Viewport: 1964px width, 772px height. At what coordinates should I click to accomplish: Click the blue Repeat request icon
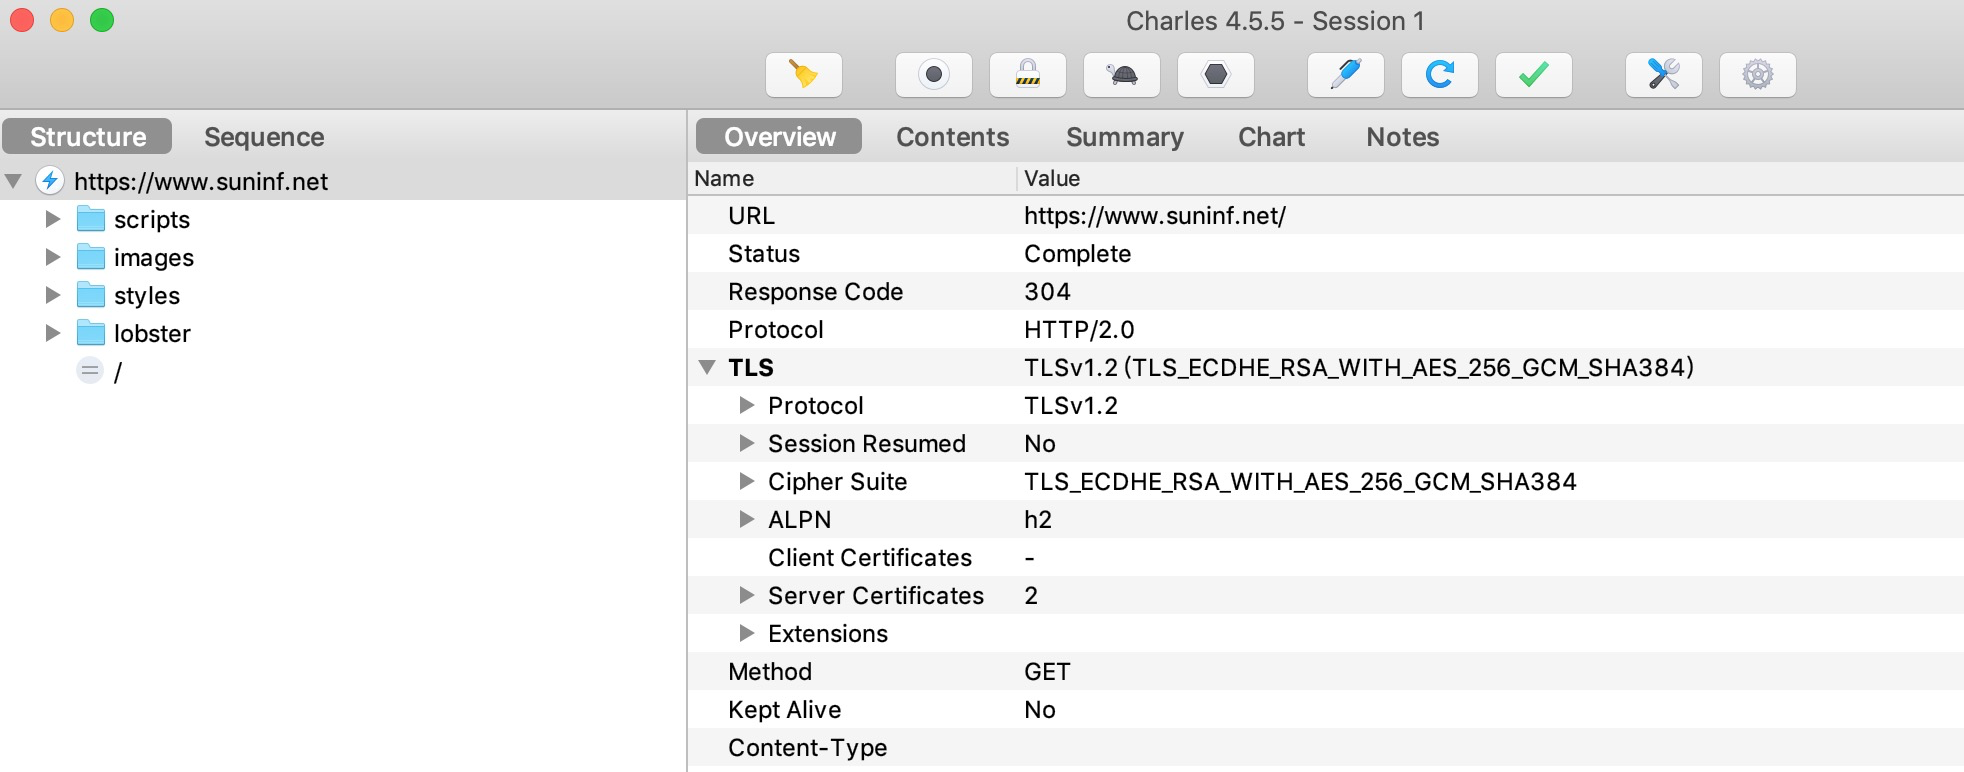coord(1440,75)
